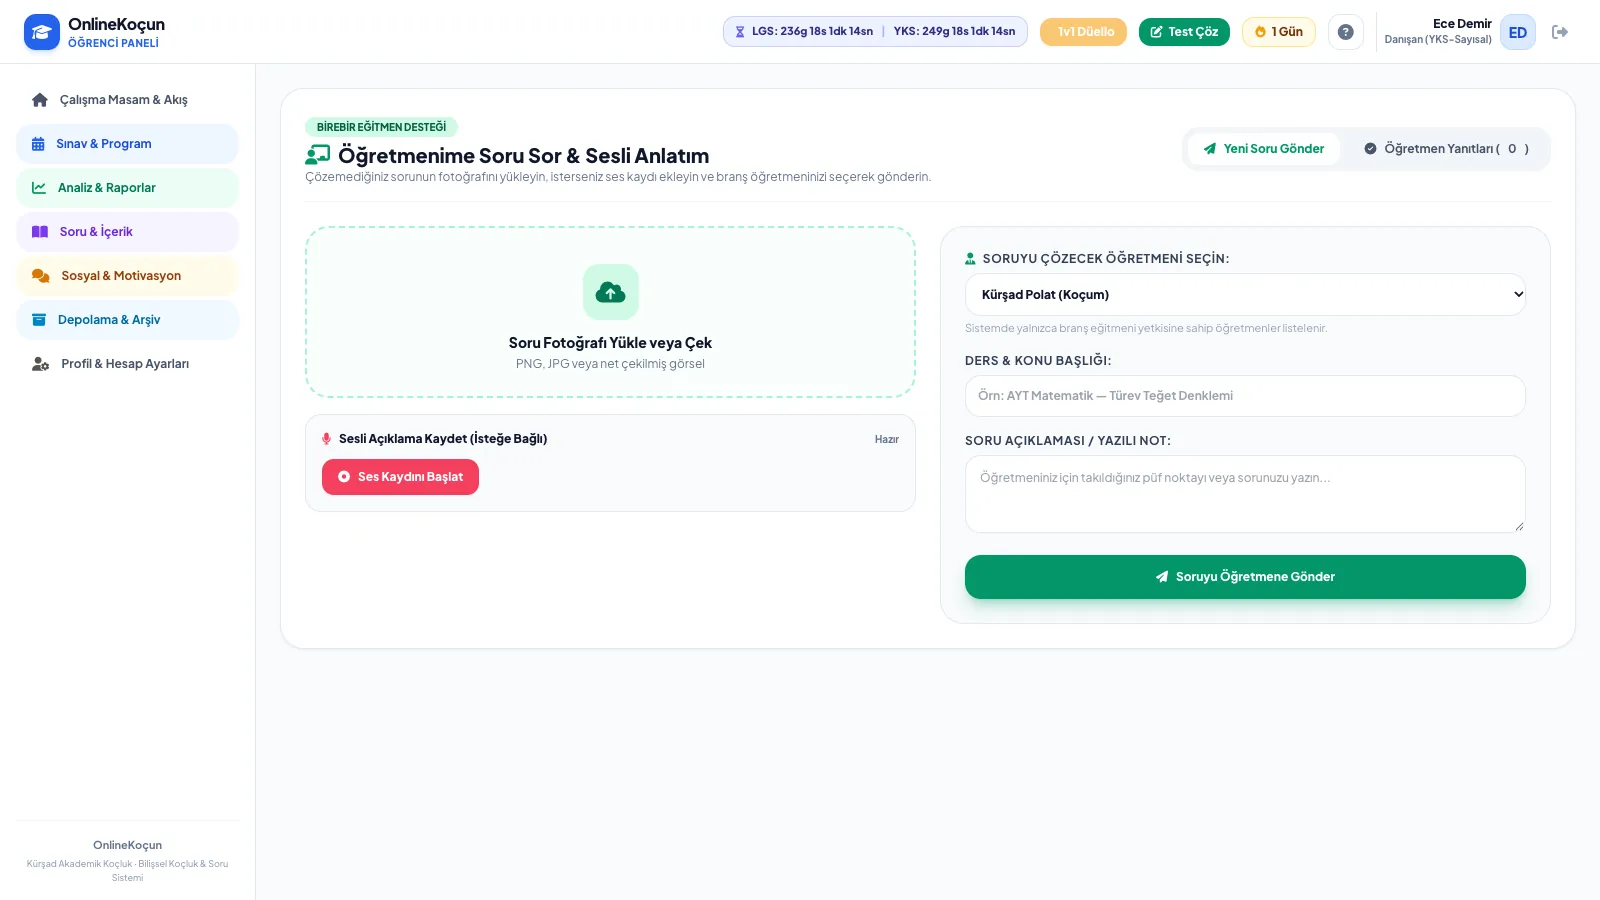Click the hourglass icon in countdown pill
The height and width of the screenshot is (900, 1600).
740,32
